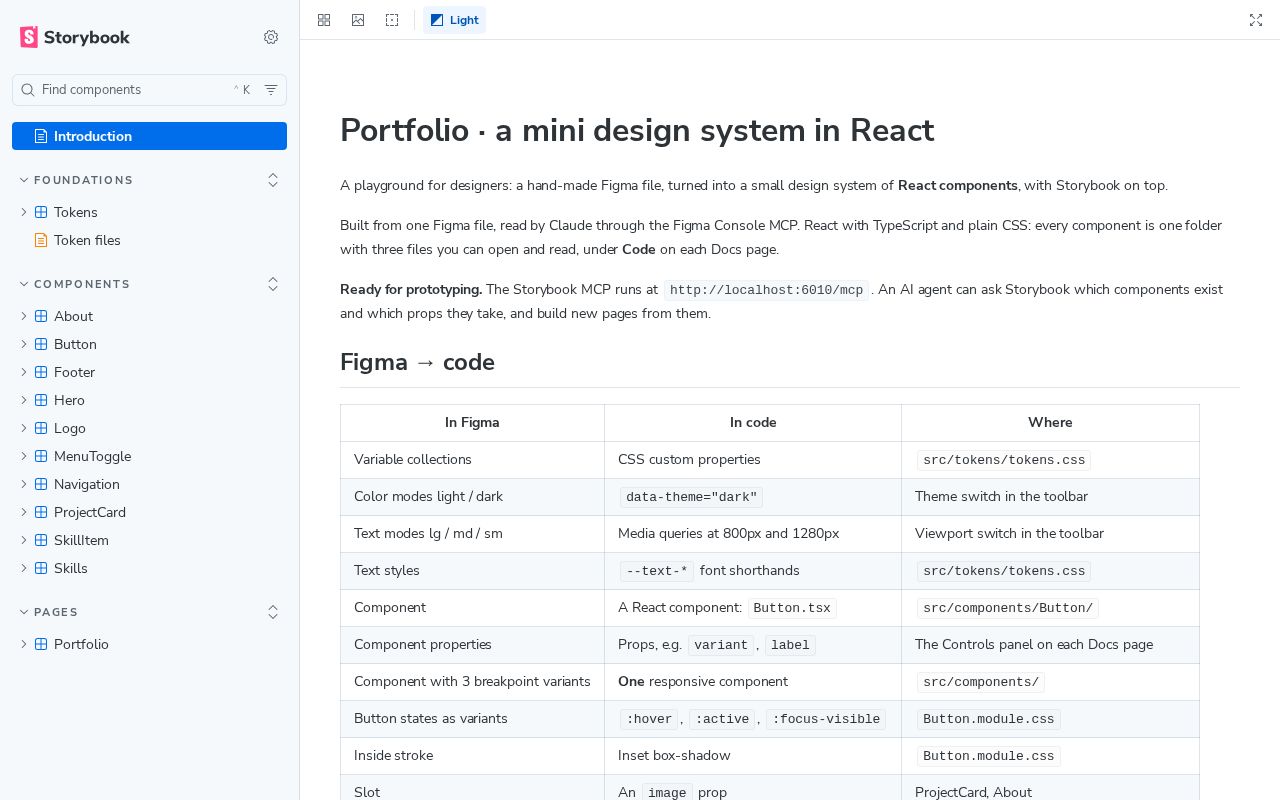
Task: Click the Token files document icon
Action: pos(41,240)
